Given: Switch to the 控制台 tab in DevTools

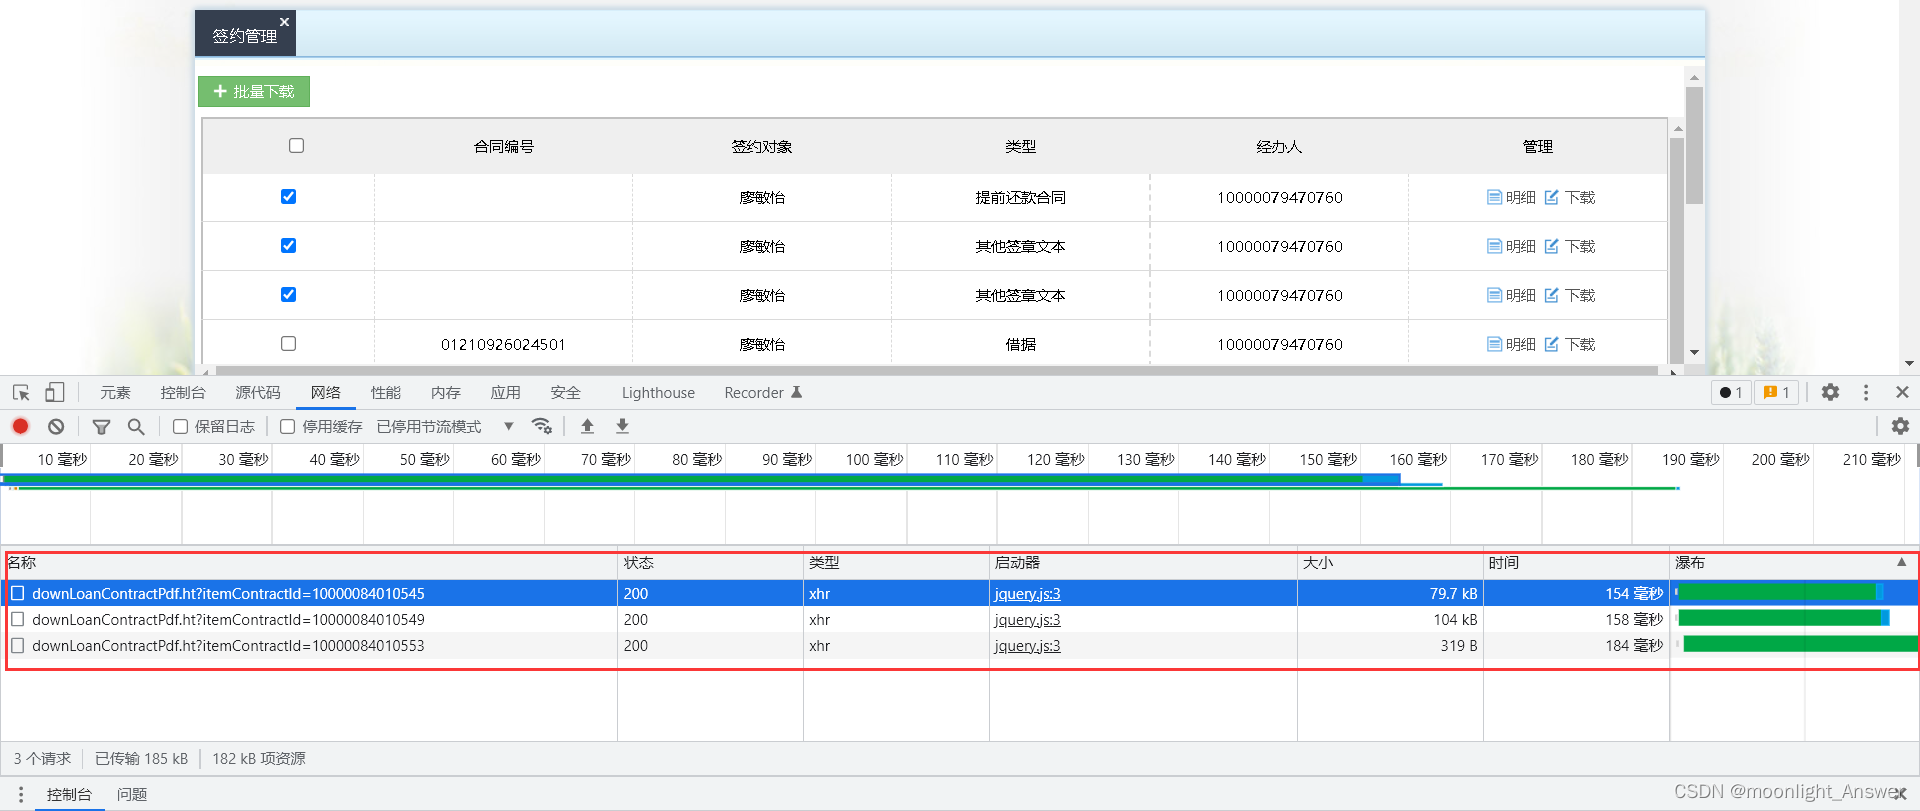Looking at the screenshot, I should click(183, 392).
